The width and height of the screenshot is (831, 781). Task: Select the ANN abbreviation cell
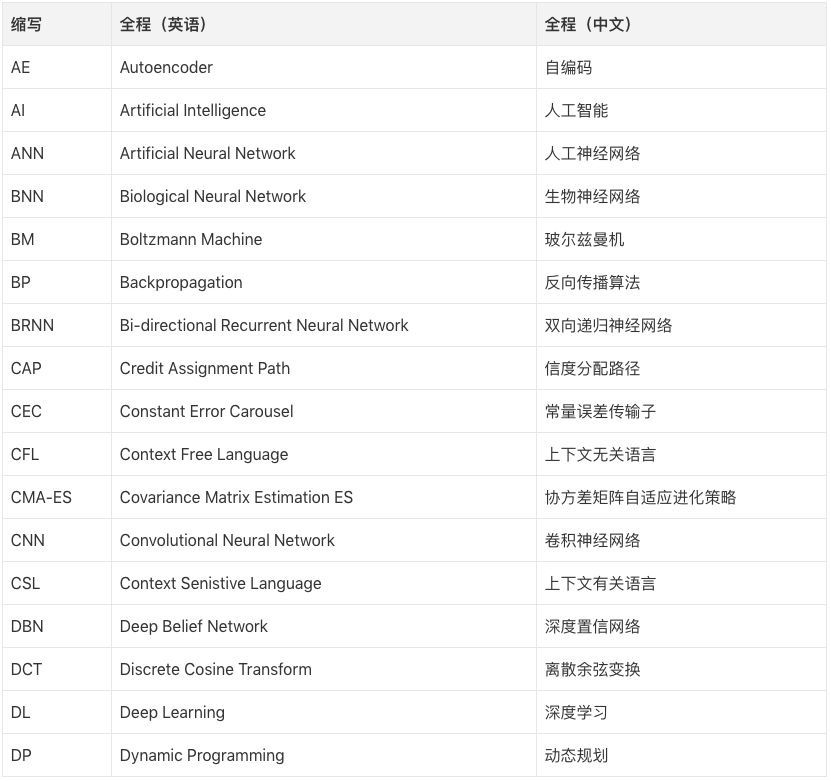click(x=57, y=153)
